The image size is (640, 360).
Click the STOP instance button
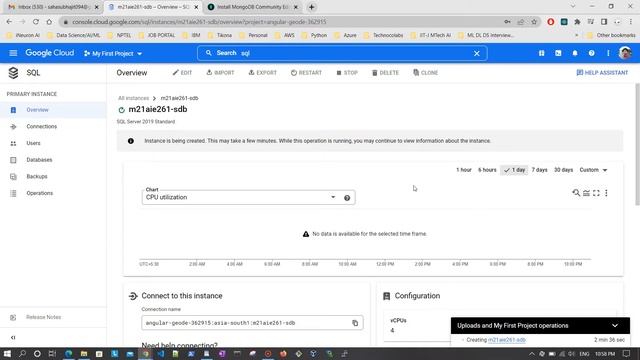point(347,73)
